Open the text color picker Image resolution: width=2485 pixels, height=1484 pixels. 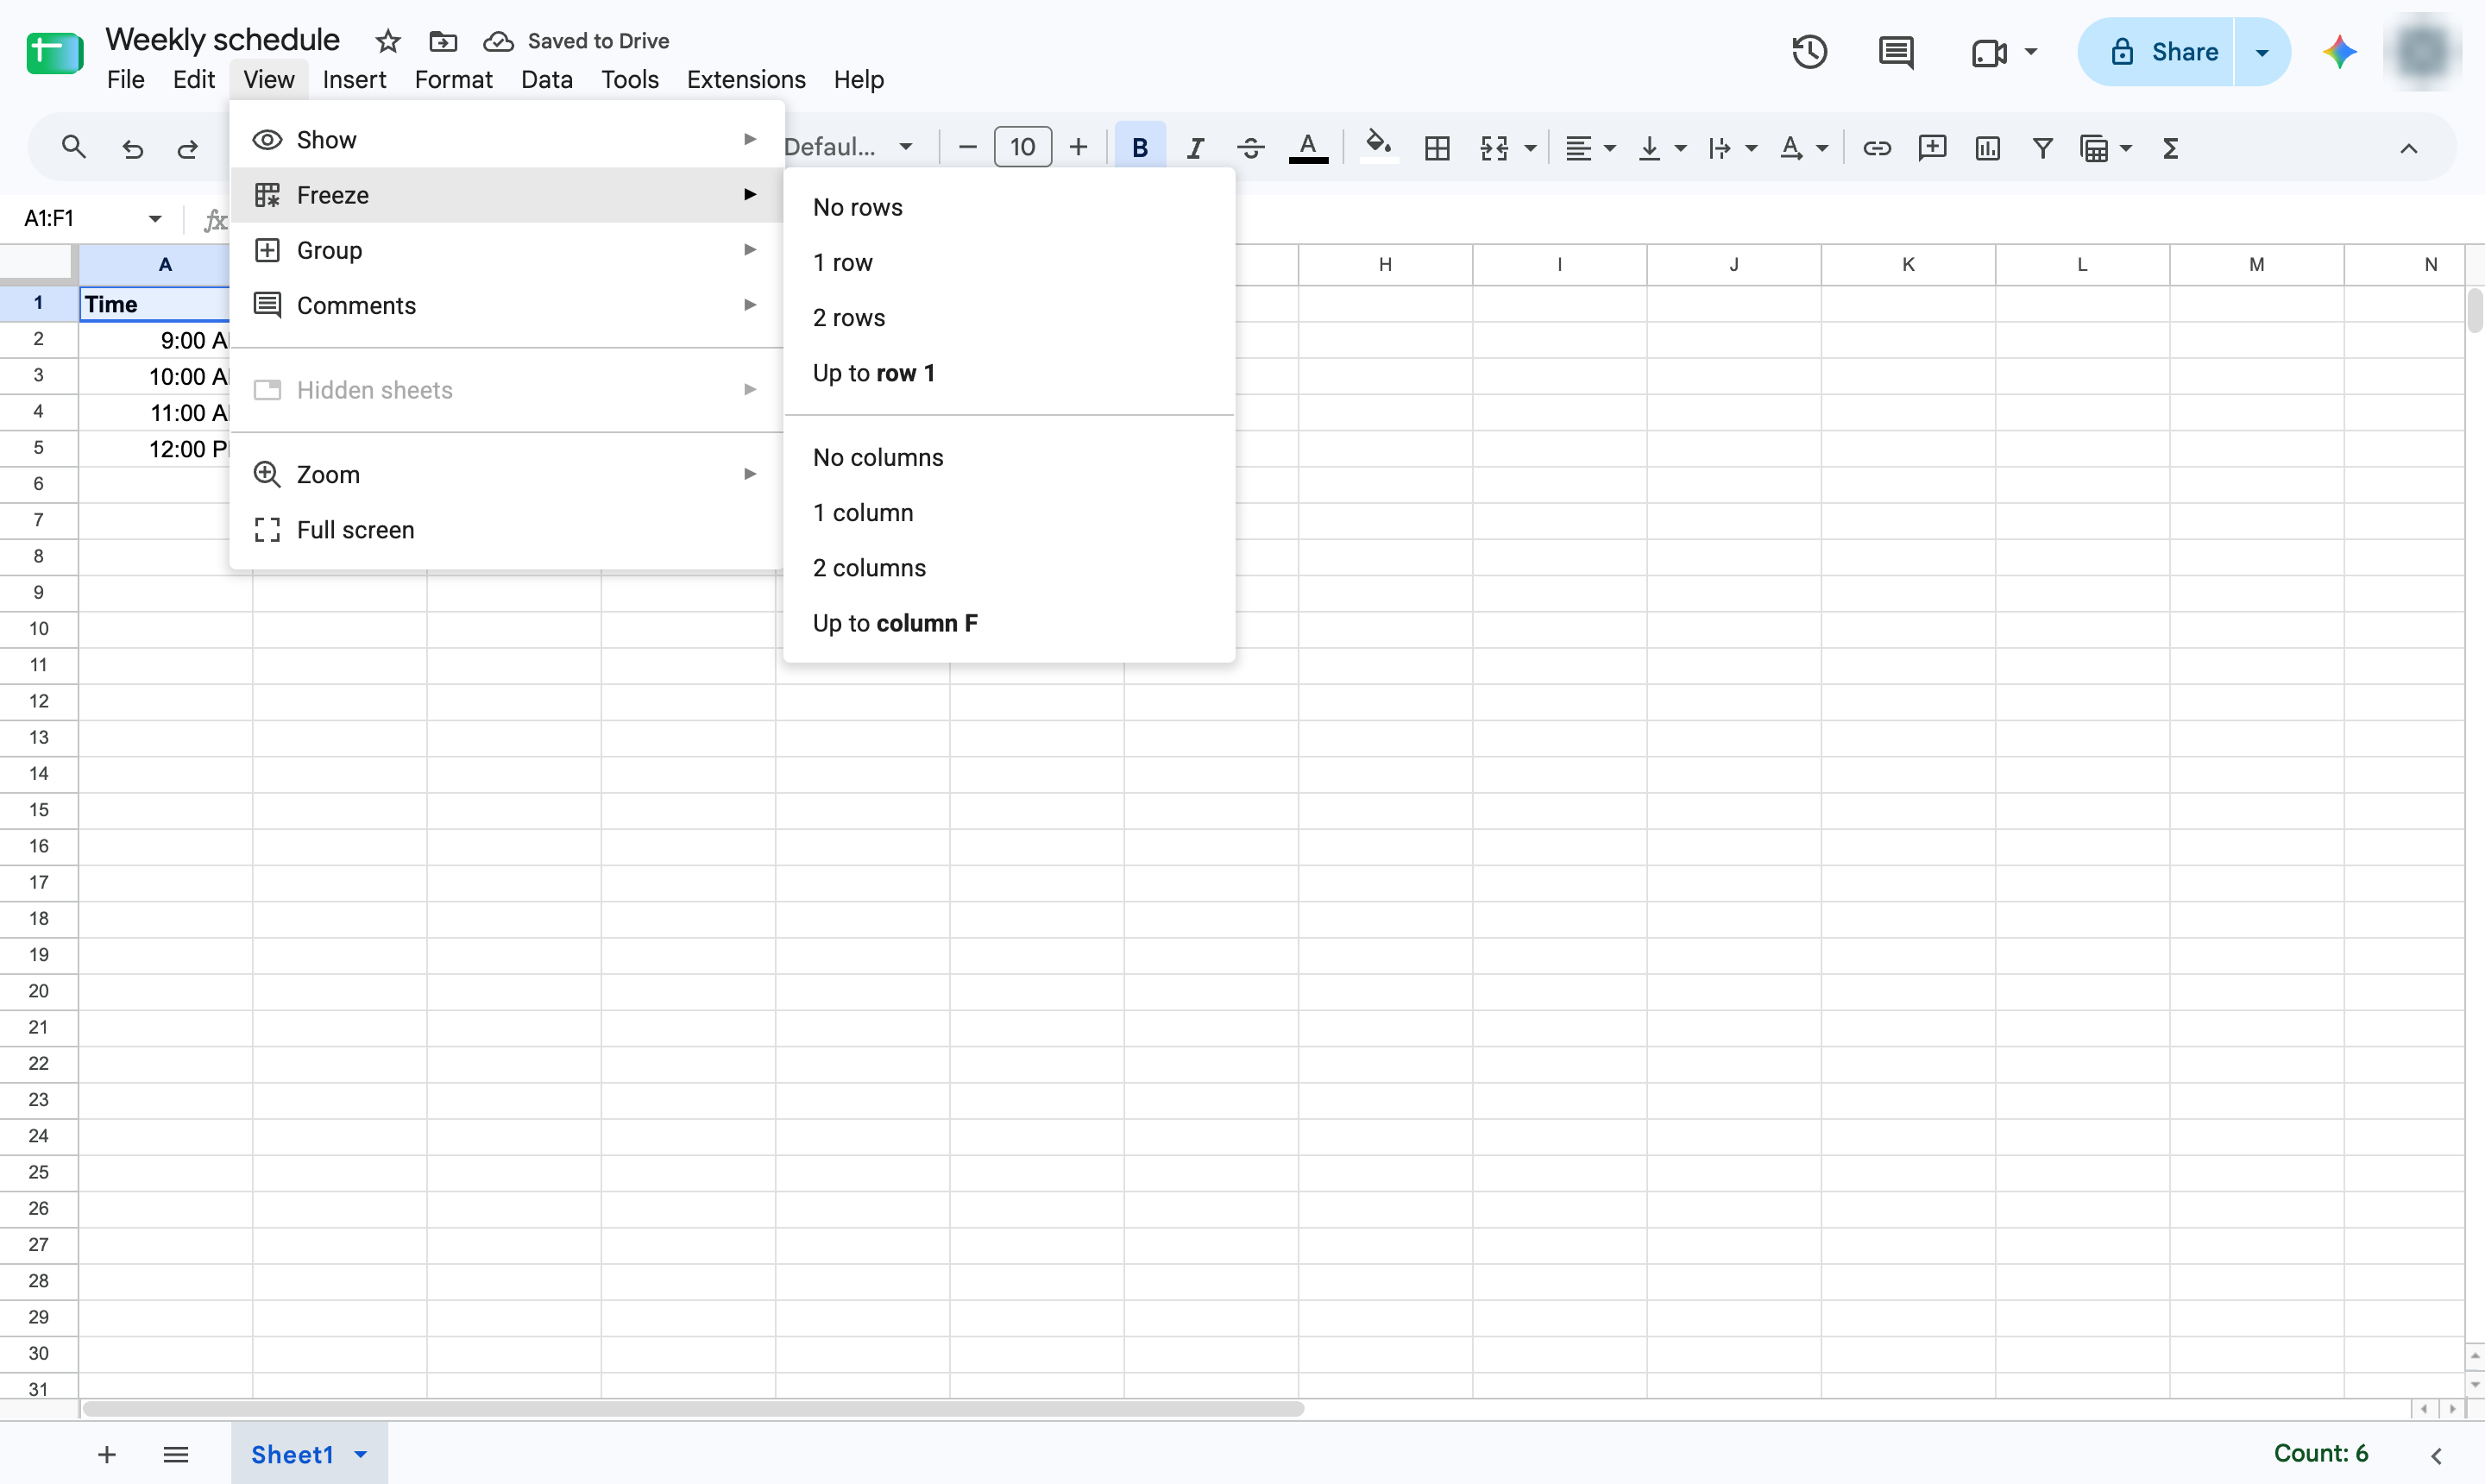click(x=1308, y=148)
